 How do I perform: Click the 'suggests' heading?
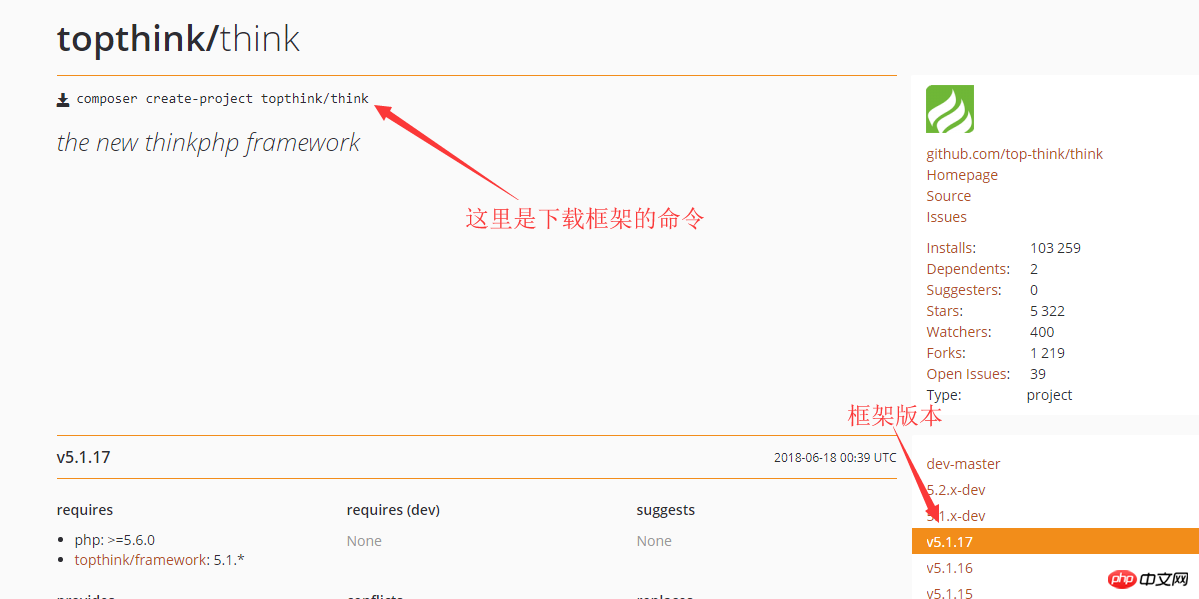coord(665,509)
